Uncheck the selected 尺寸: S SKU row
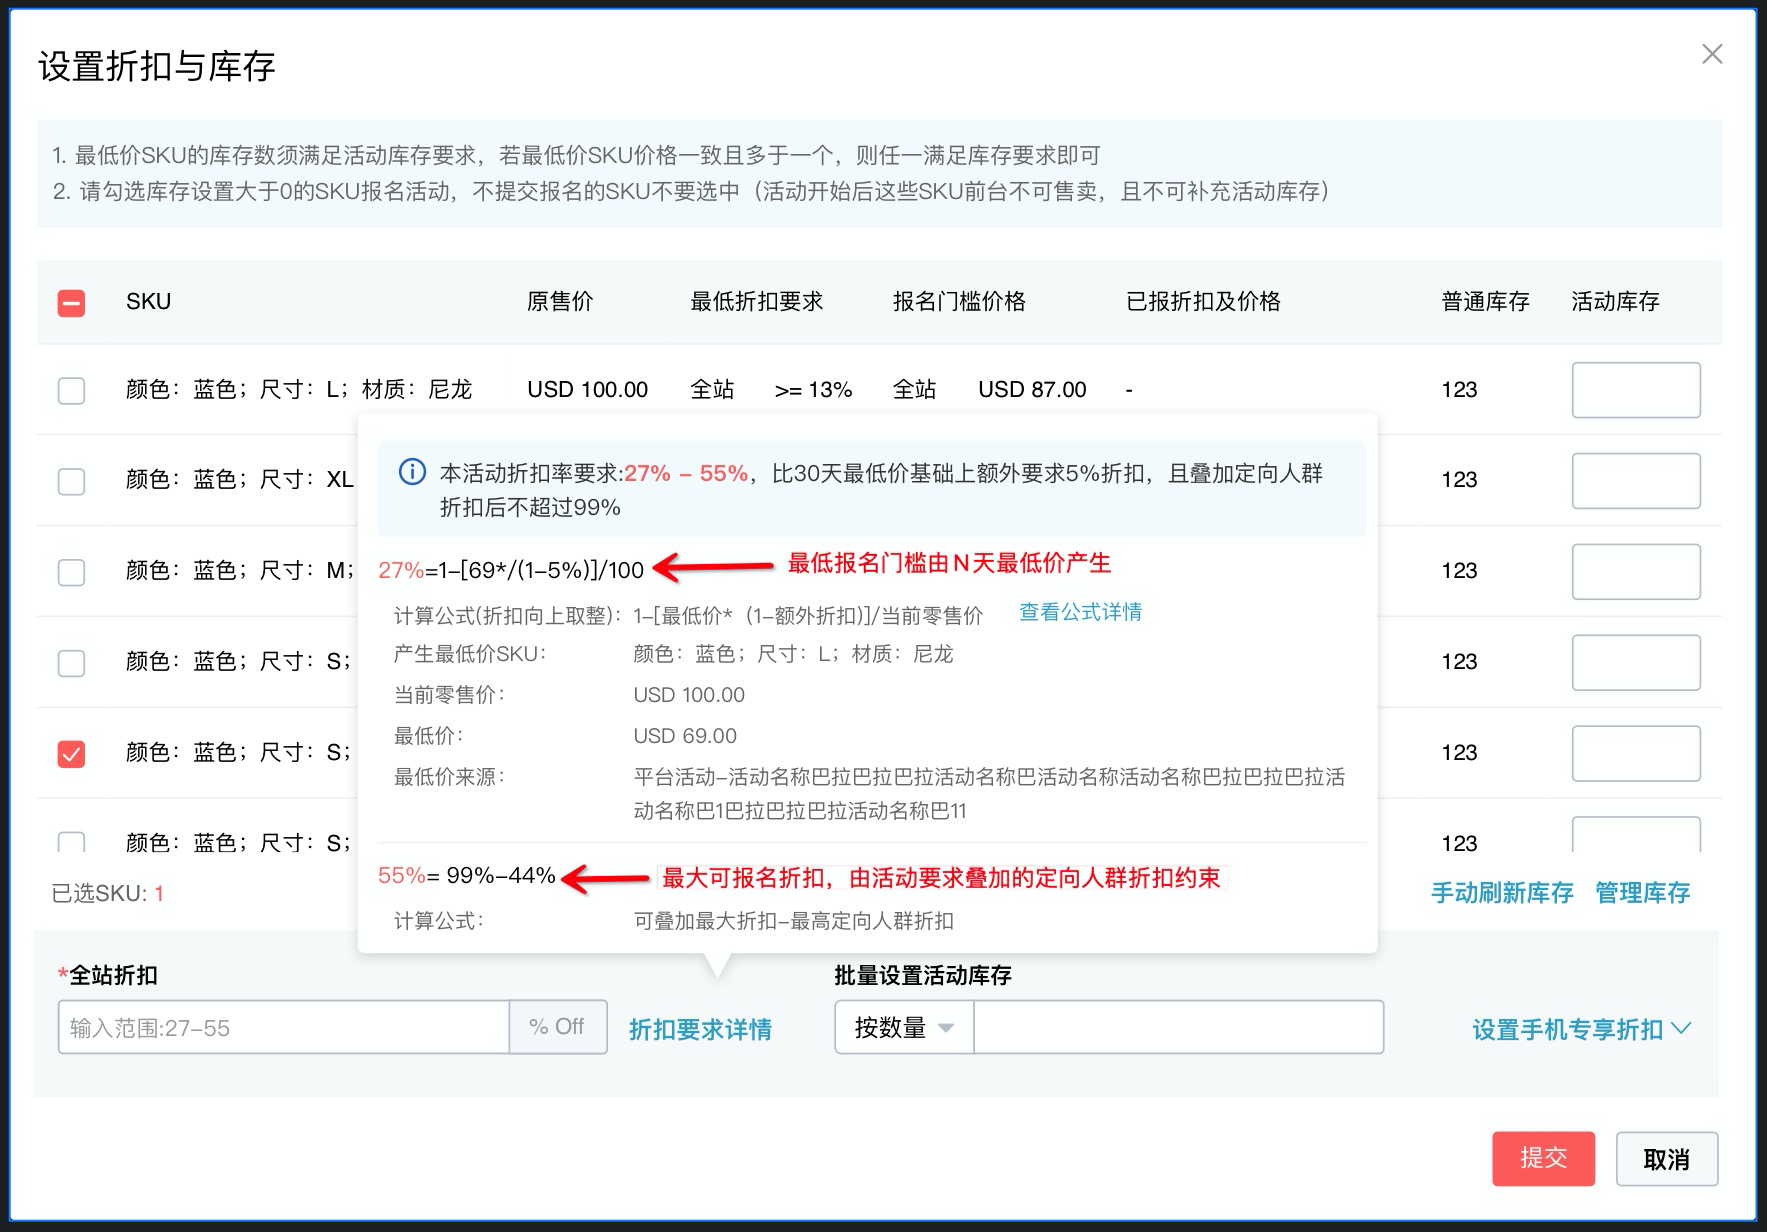The image size is (1767, 1232). coord(71,753)
